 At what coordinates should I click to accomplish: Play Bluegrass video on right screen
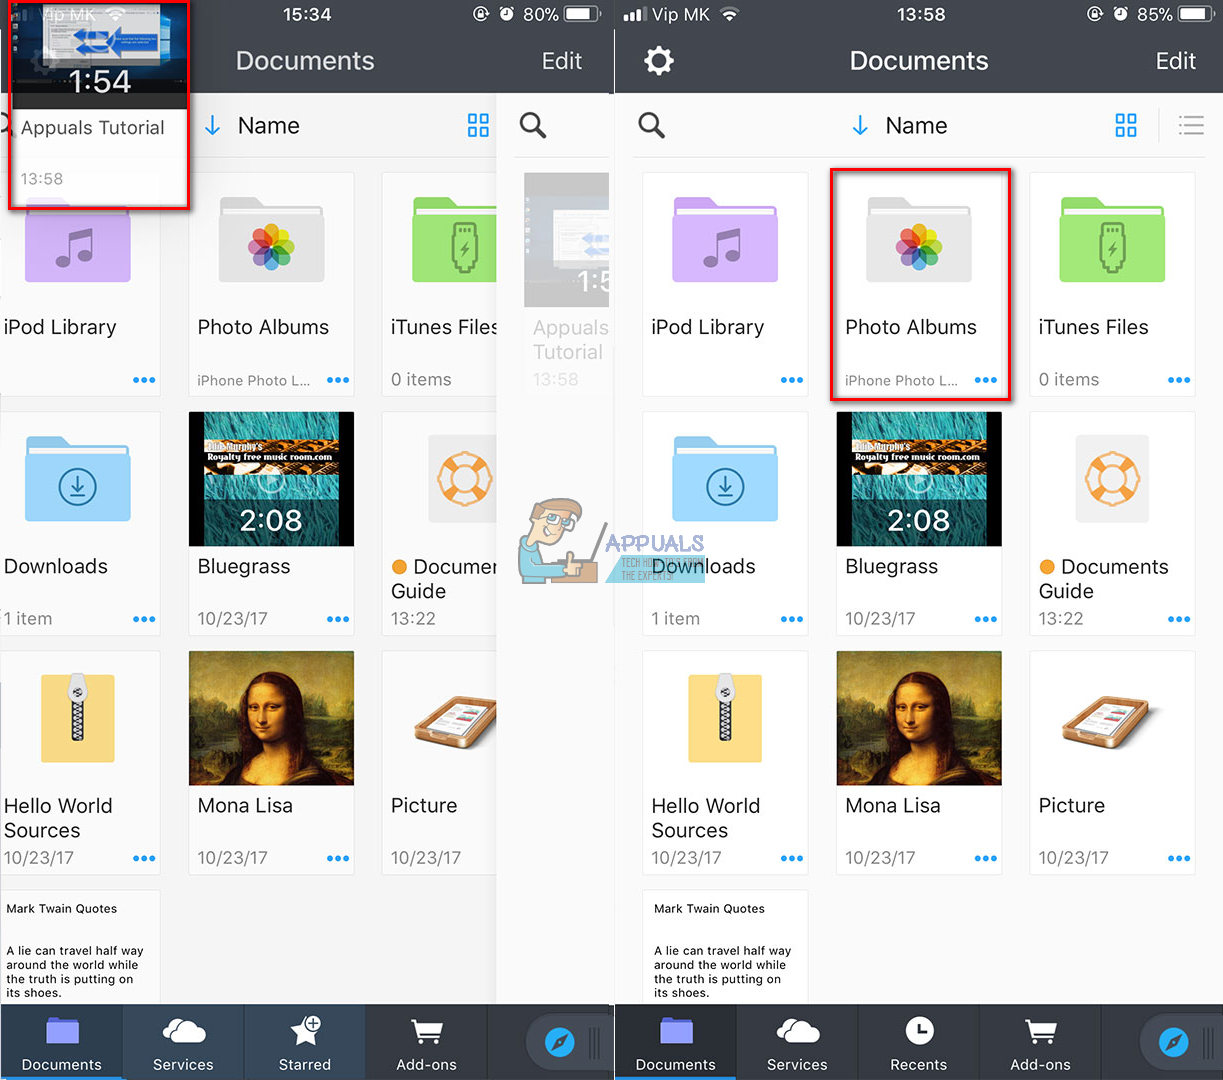[x=918, y=522]
